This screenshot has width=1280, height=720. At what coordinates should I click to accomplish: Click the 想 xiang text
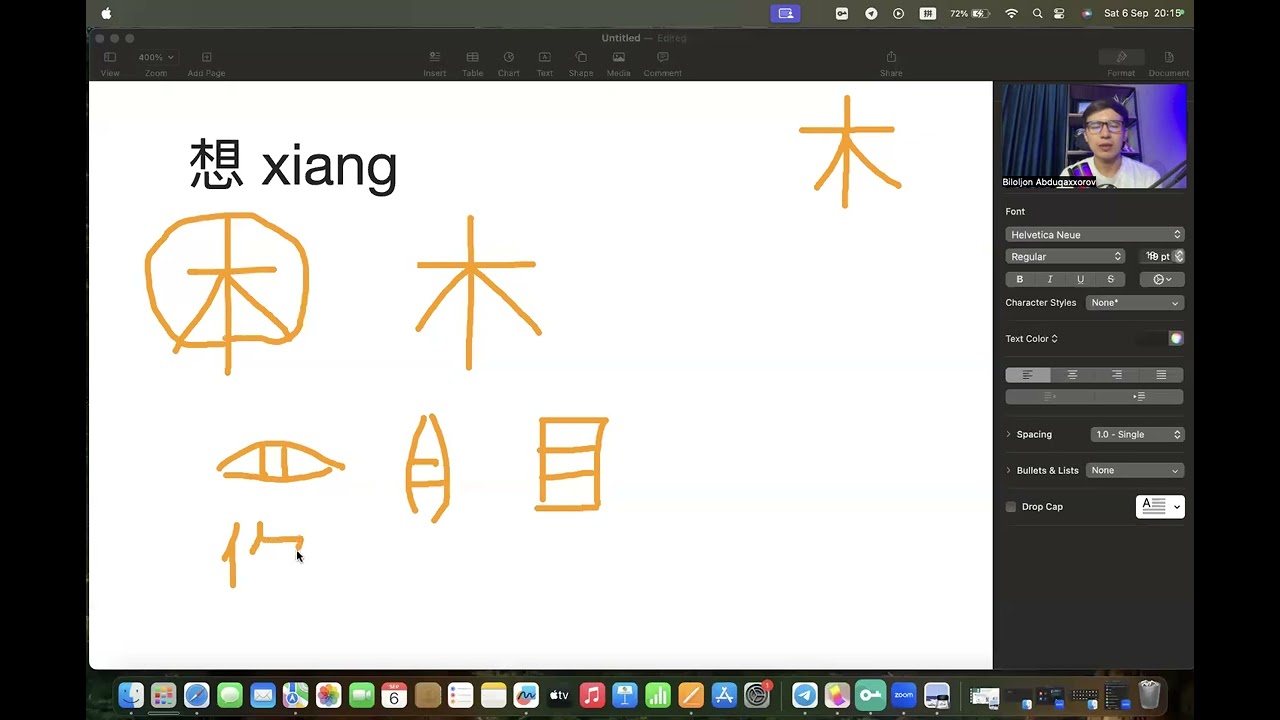tap(293, 165)
